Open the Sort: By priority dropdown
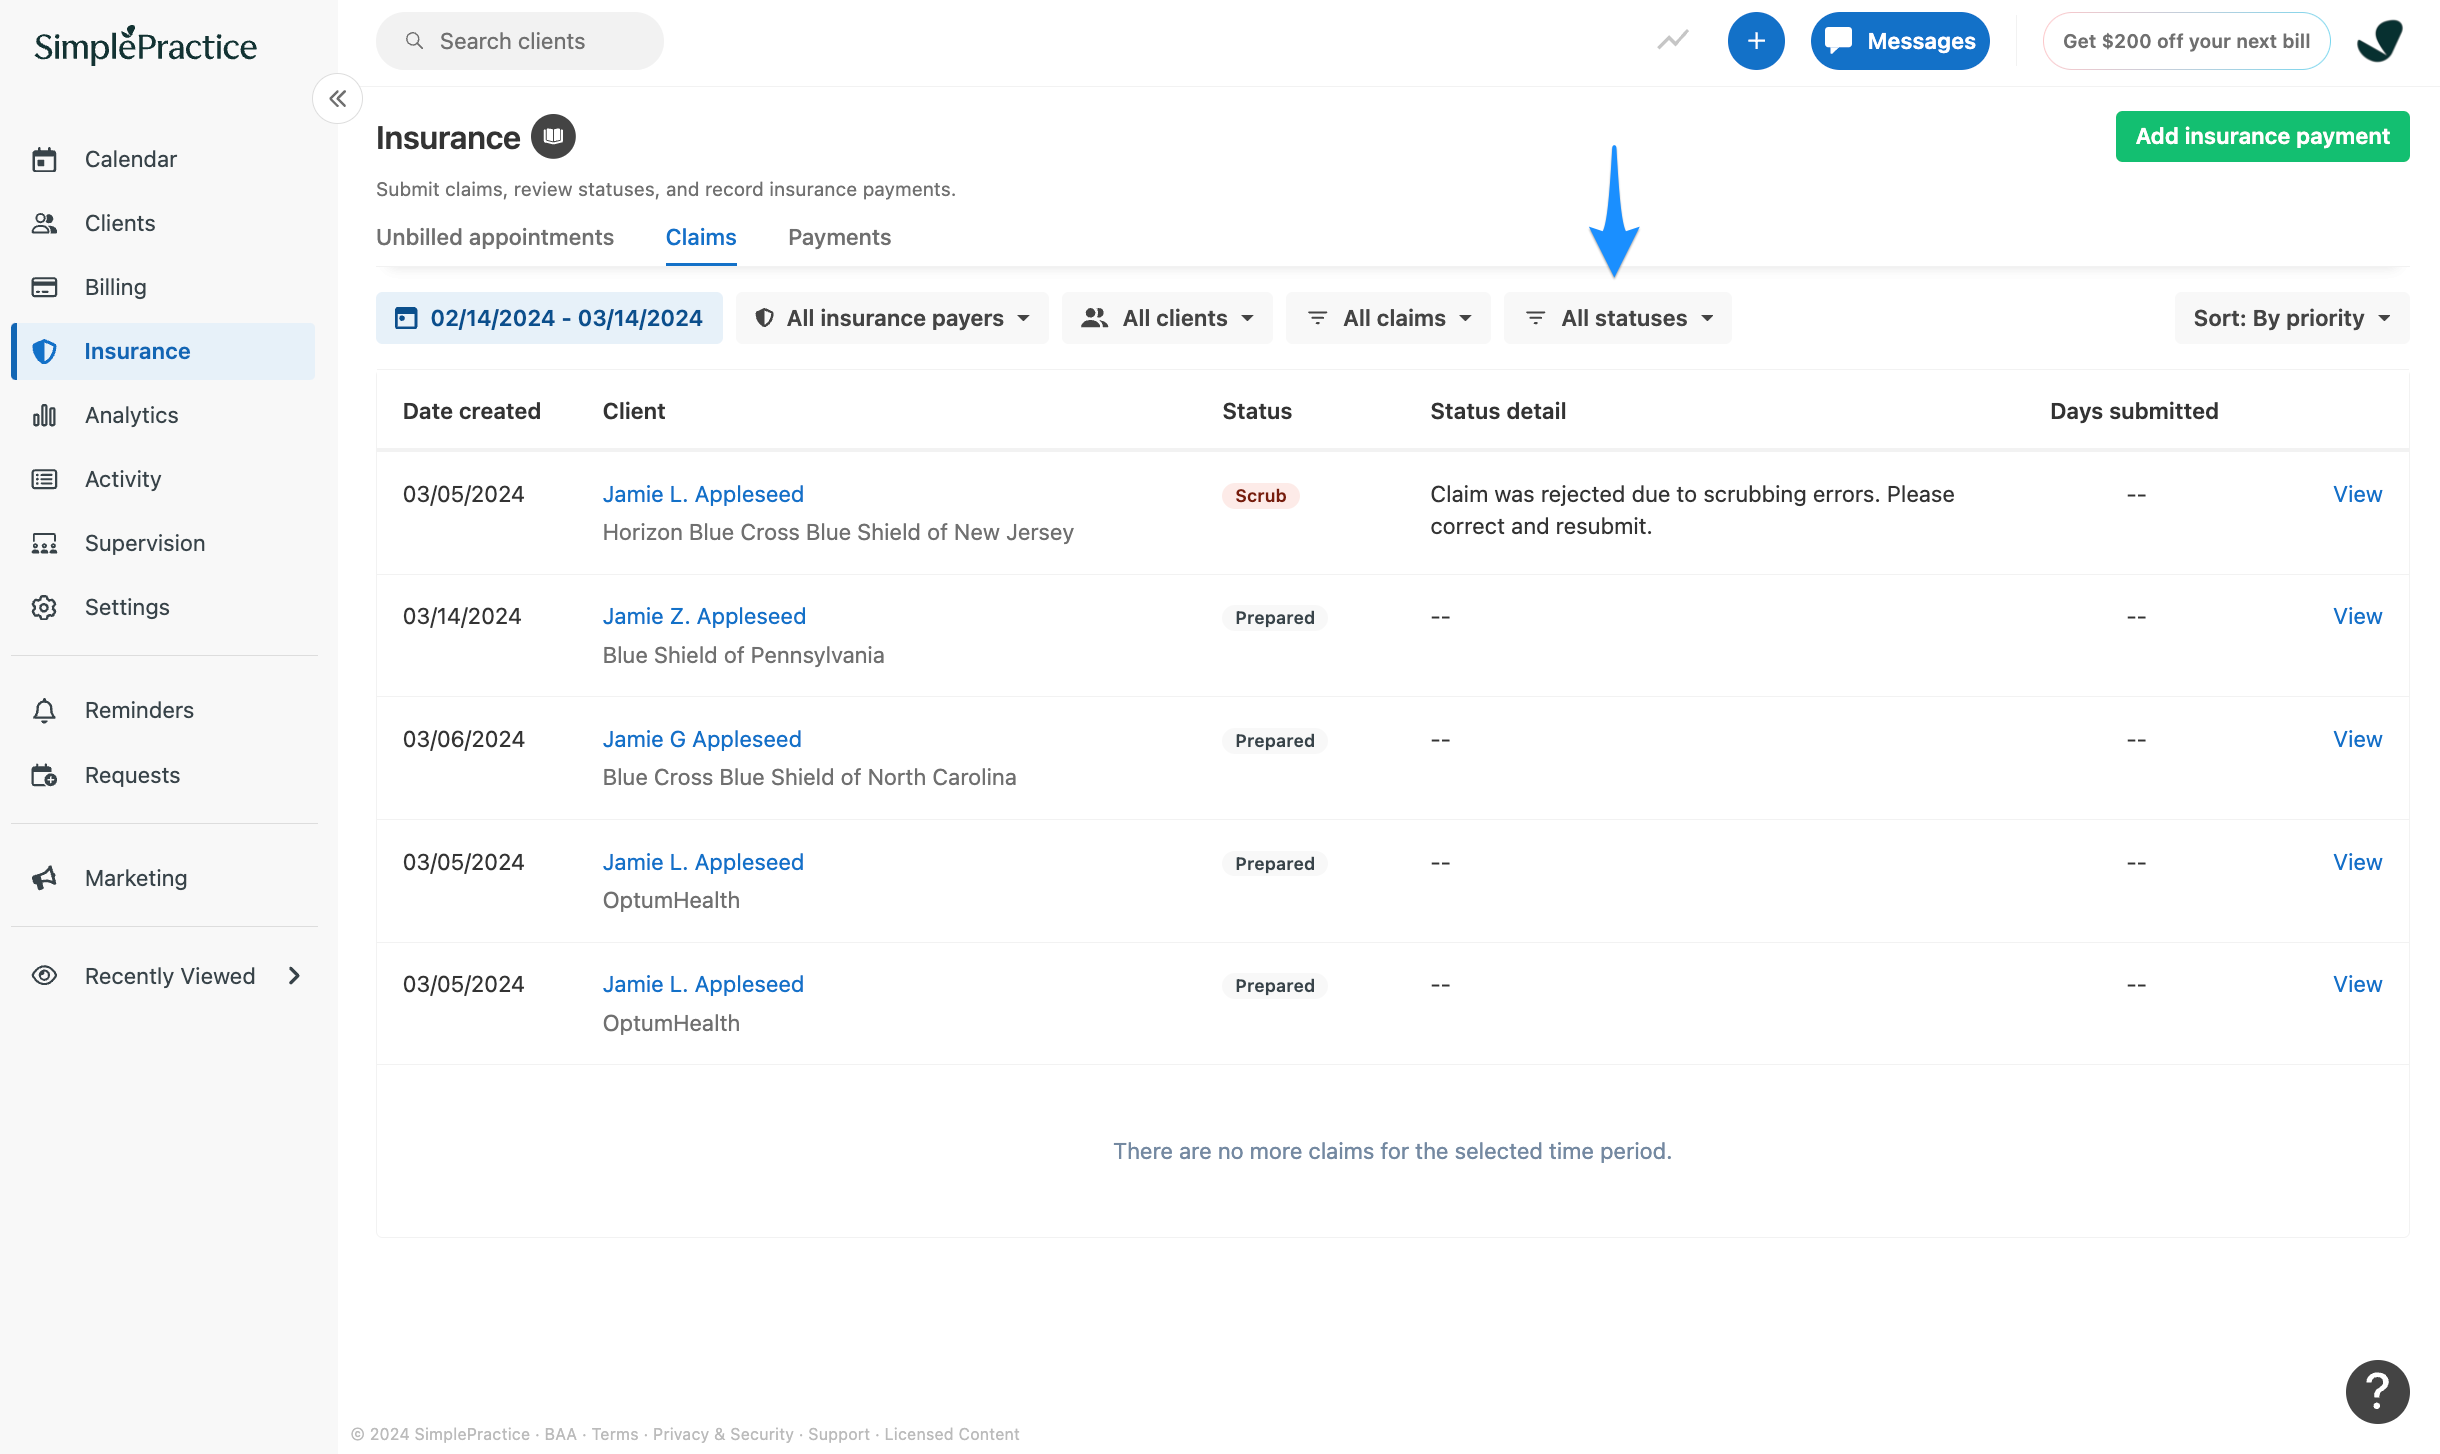The height and width of the screenshot is (1454, 2440). (x=2292, y=318)
